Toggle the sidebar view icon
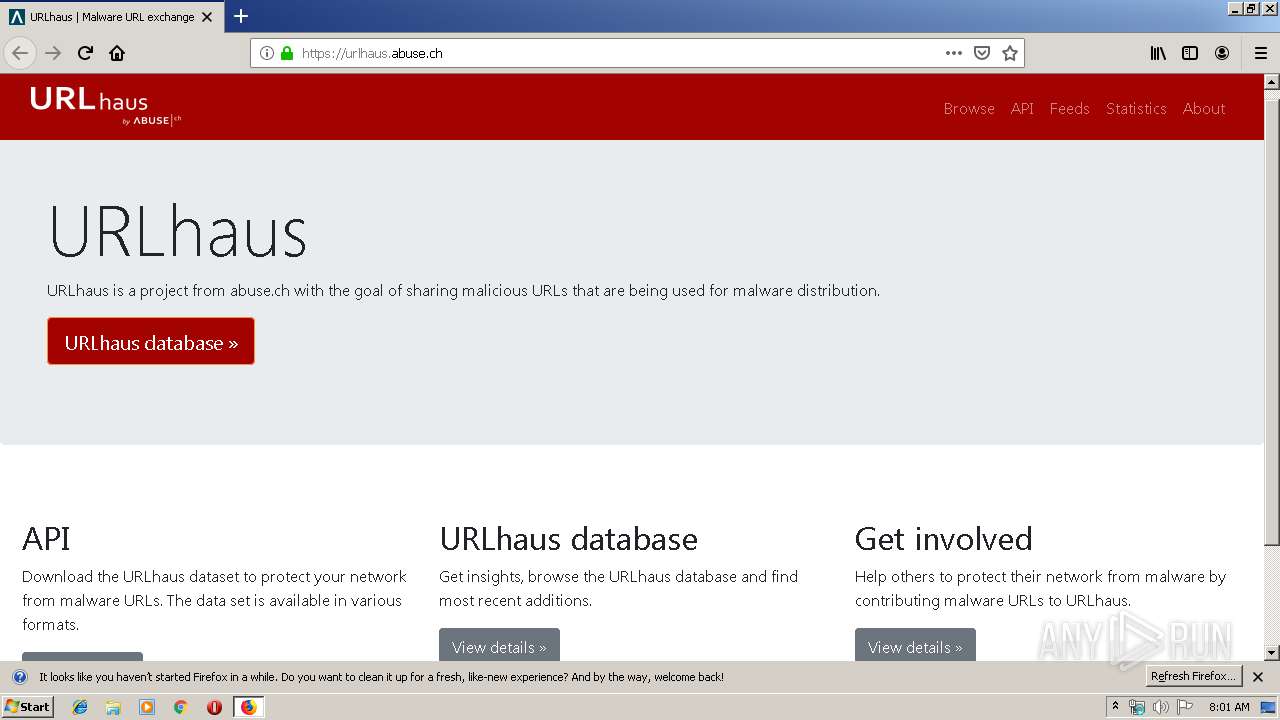The height and width of the screenshot is (720, 1280). pyautogui.click(x=1190, y=53)
